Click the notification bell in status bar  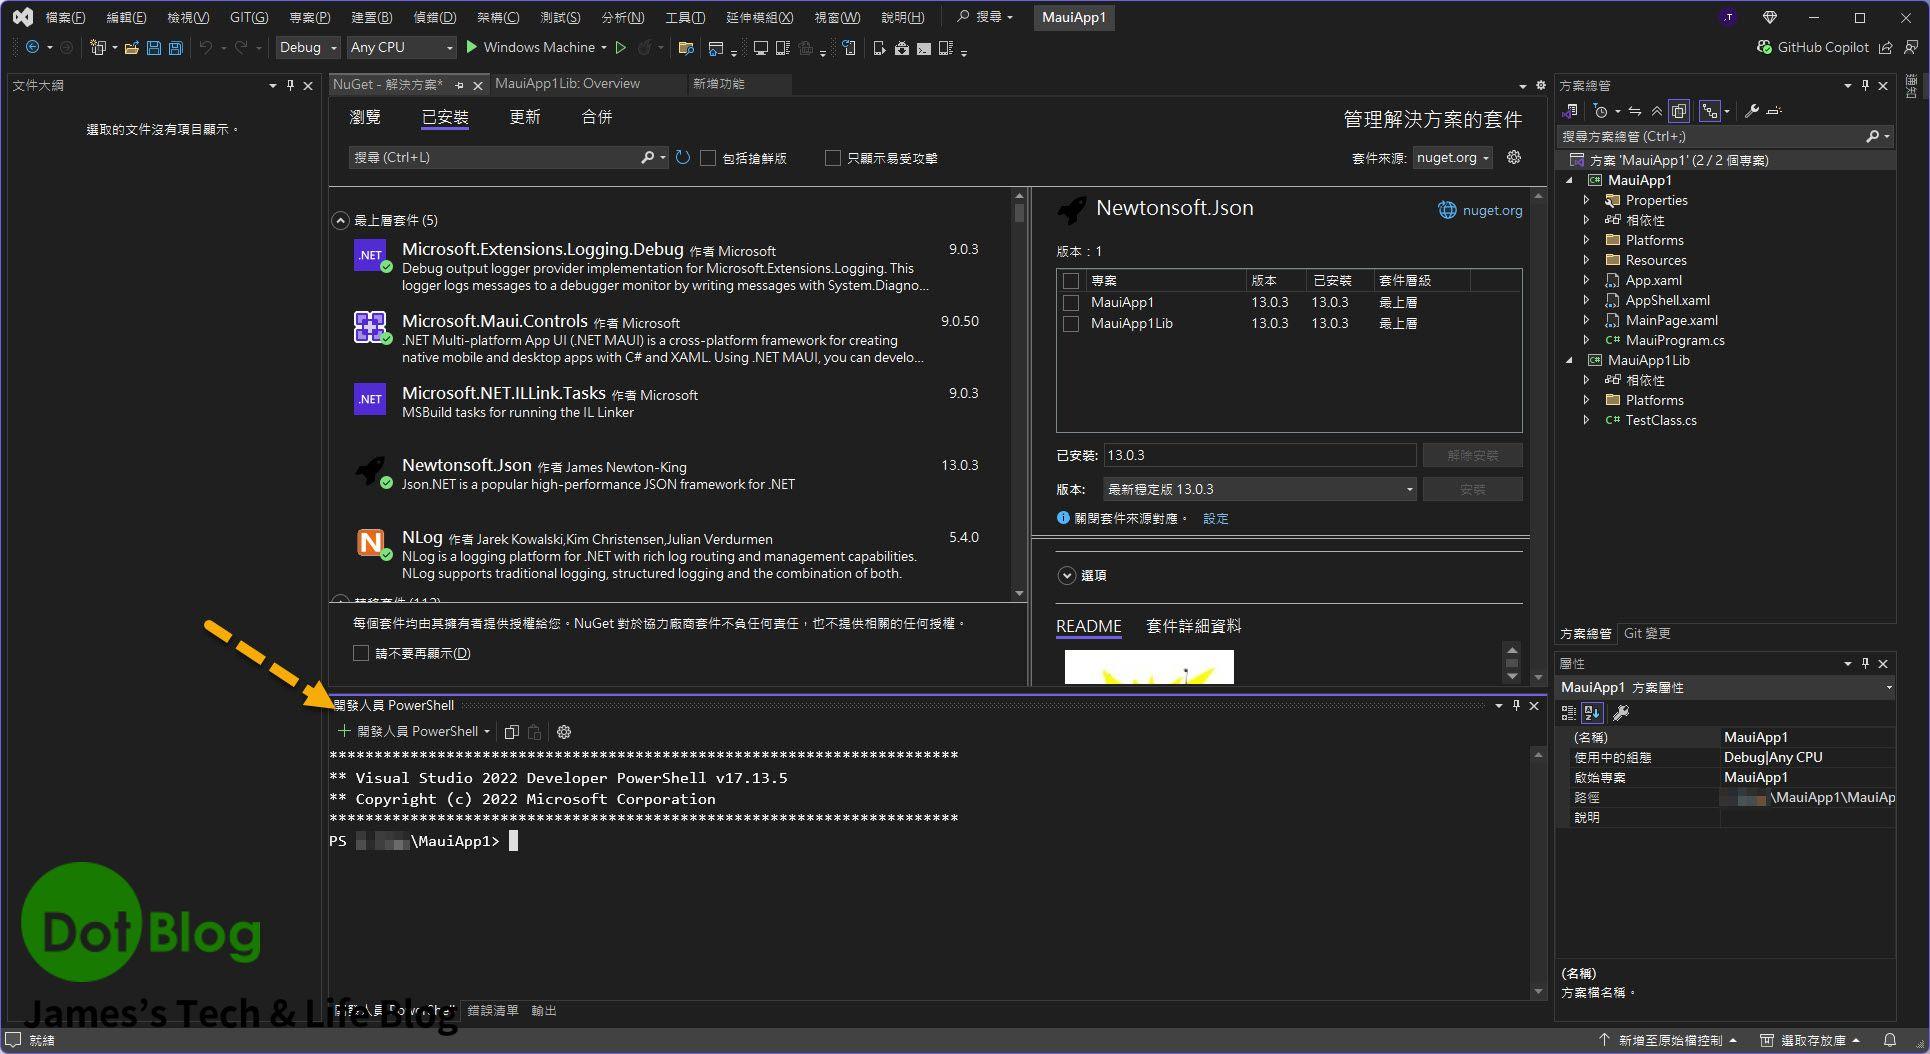[1889, 1040]
